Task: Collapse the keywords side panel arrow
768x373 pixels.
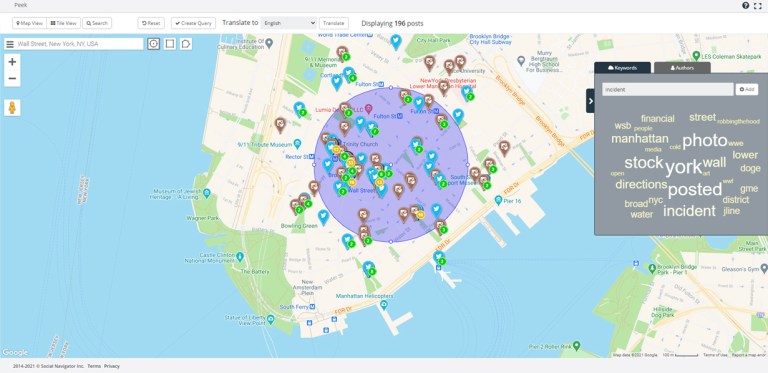Action: coord(590,101)
